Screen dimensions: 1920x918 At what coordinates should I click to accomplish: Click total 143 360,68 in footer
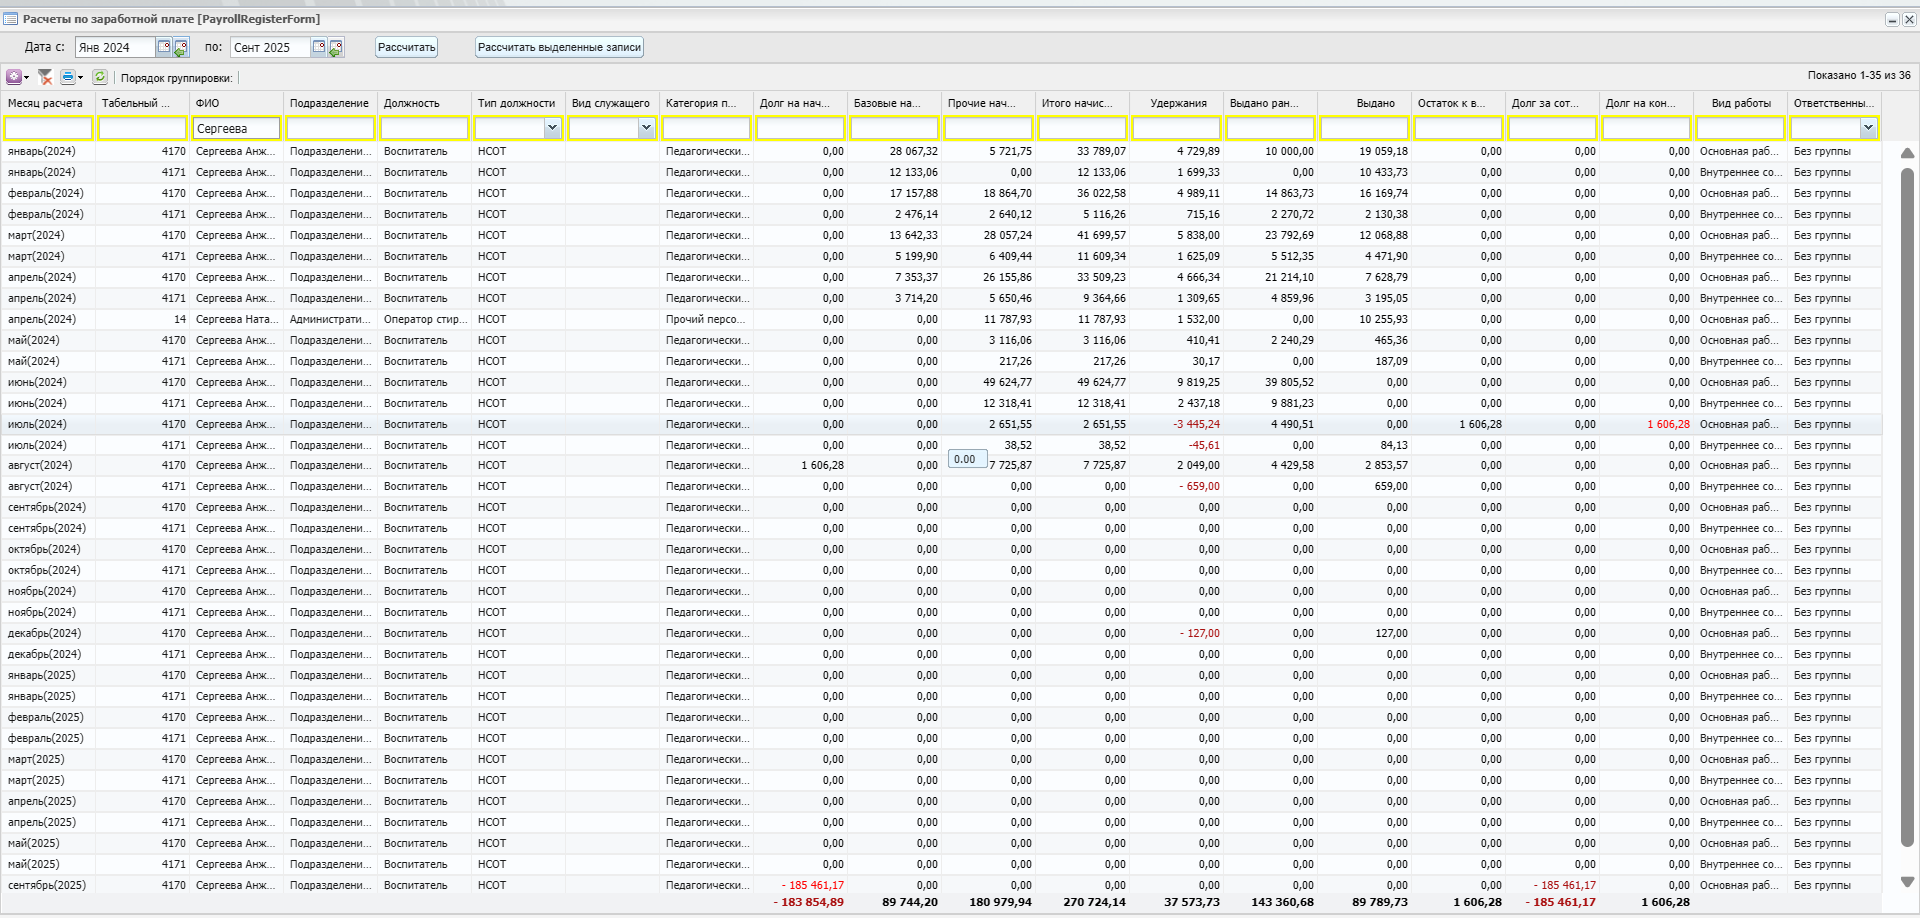click(x=1282, y=902)
